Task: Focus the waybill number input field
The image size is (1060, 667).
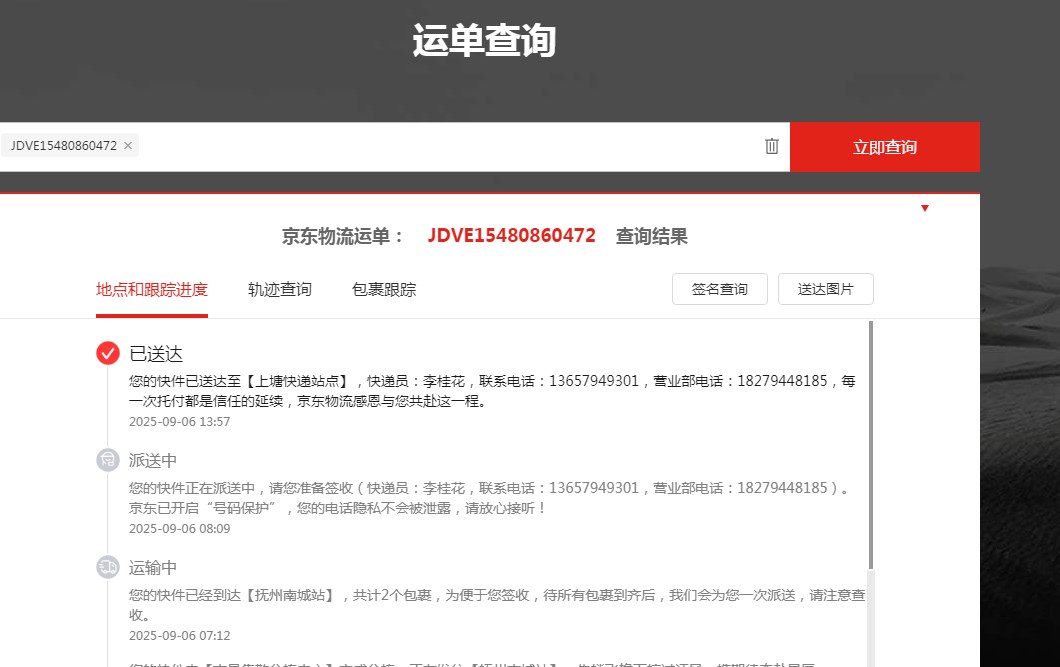Action: click(x=450, y=146)
